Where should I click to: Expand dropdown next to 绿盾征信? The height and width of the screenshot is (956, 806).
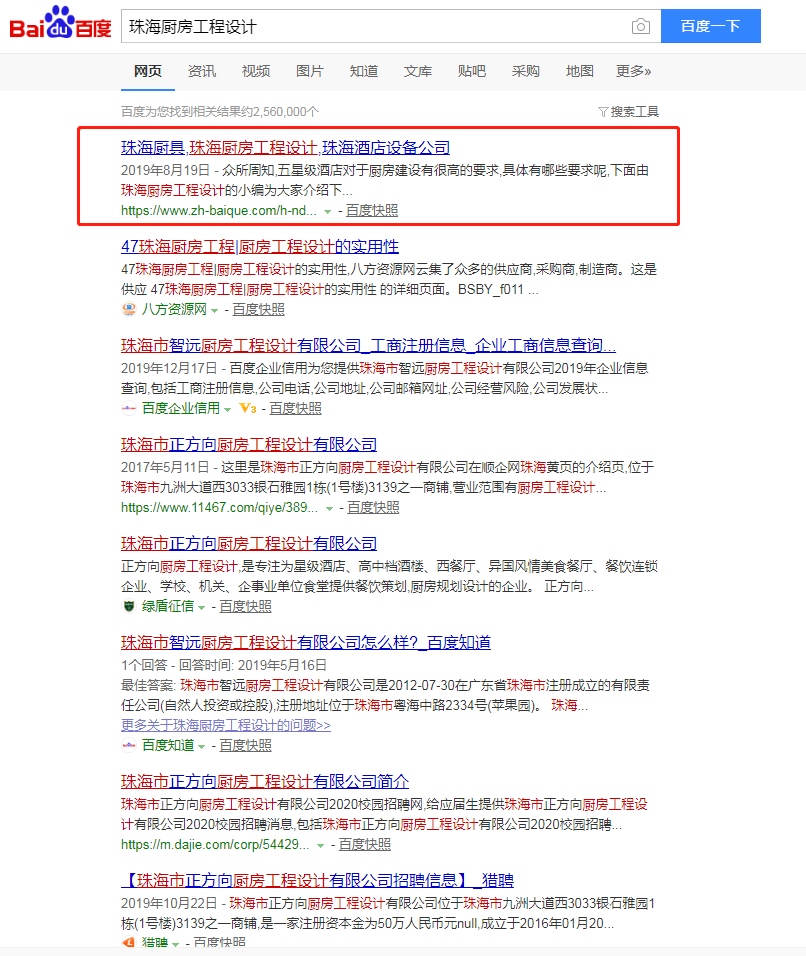tap(202, 607)
